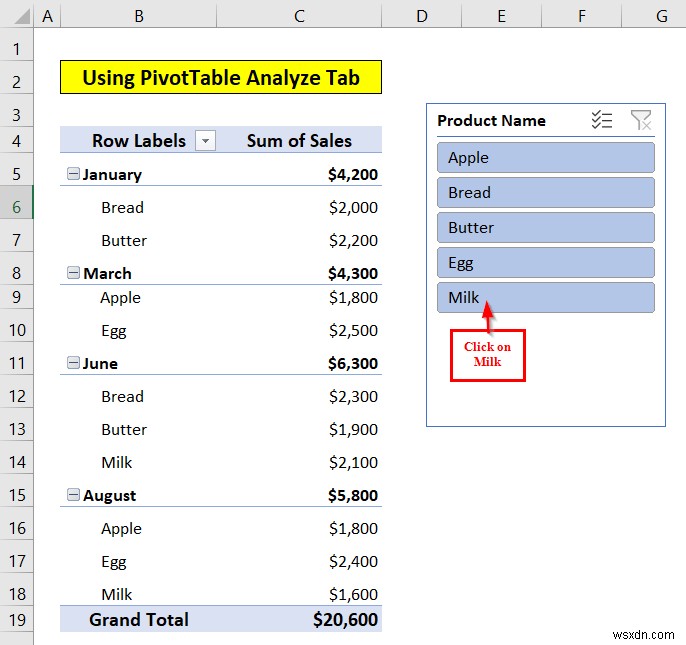
Task: Click Milk in the slicer
Action: click(546, 298)
